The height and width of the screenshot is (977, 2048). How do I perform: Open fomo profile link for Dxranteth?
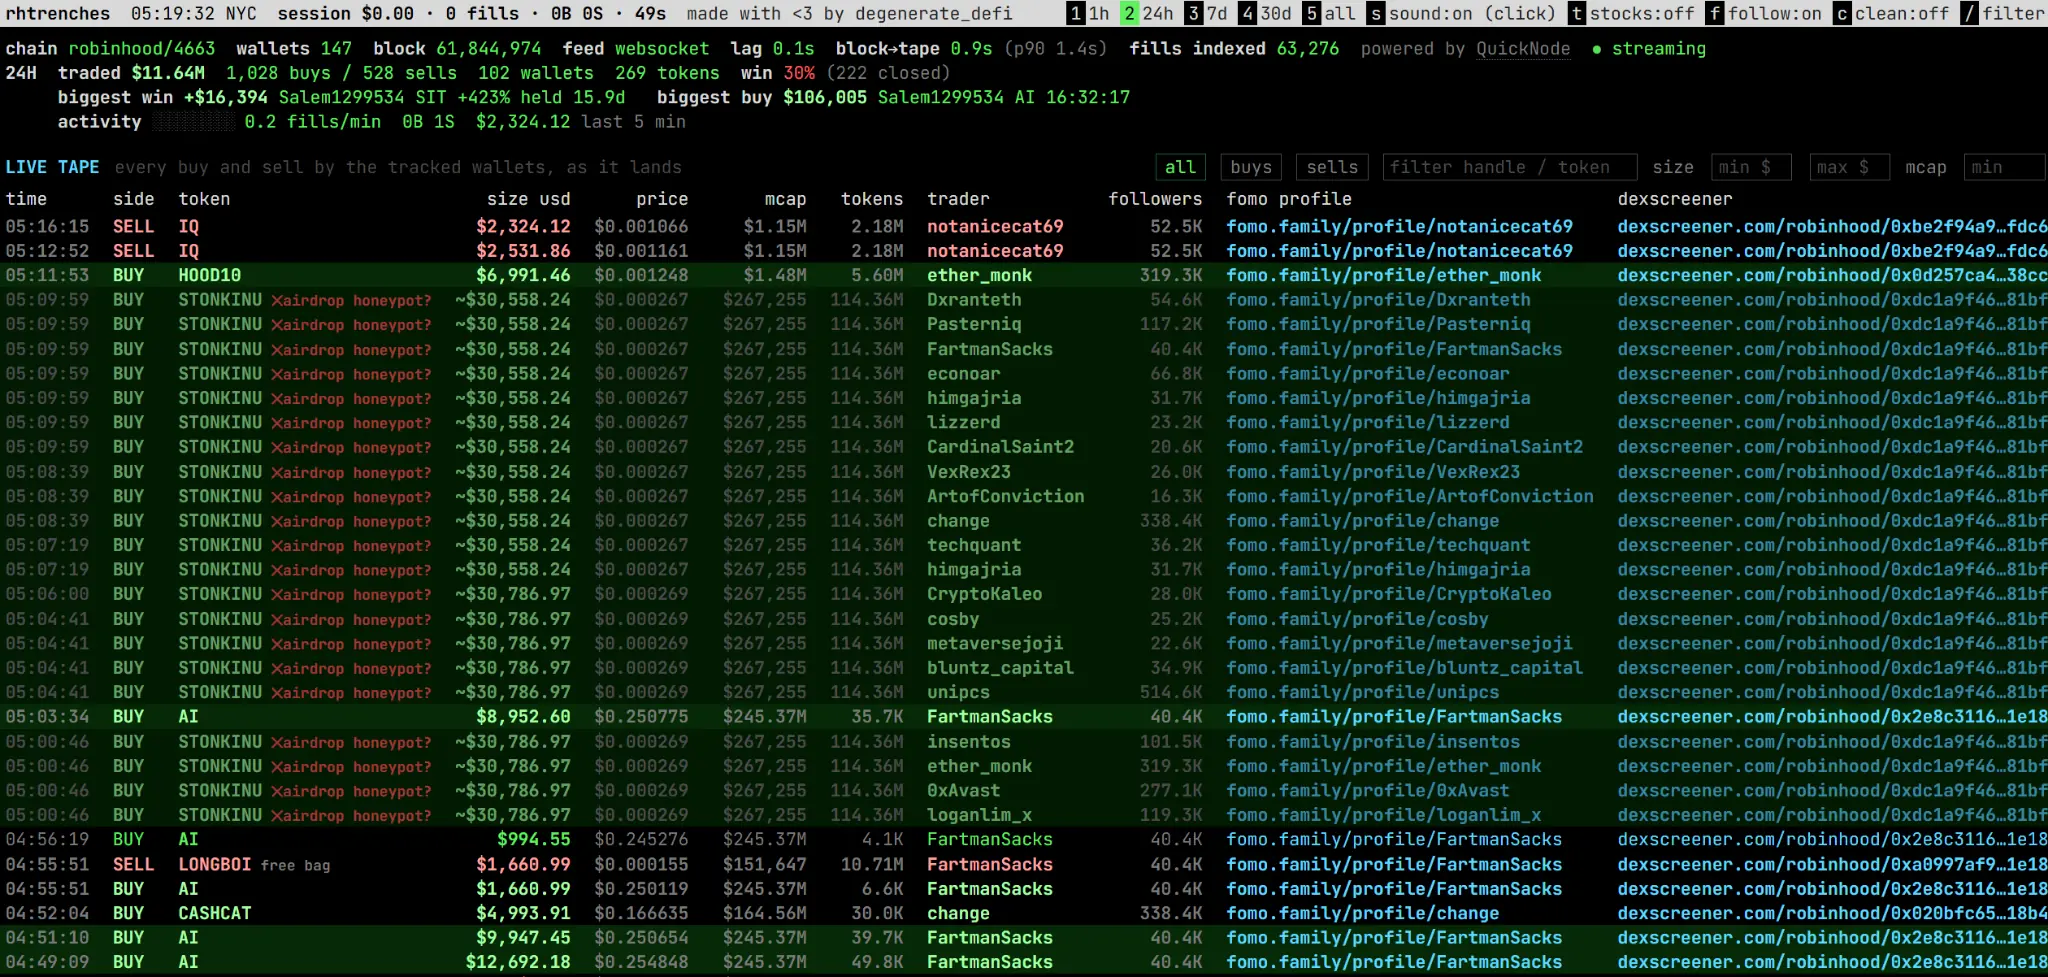pos(1378,300)
